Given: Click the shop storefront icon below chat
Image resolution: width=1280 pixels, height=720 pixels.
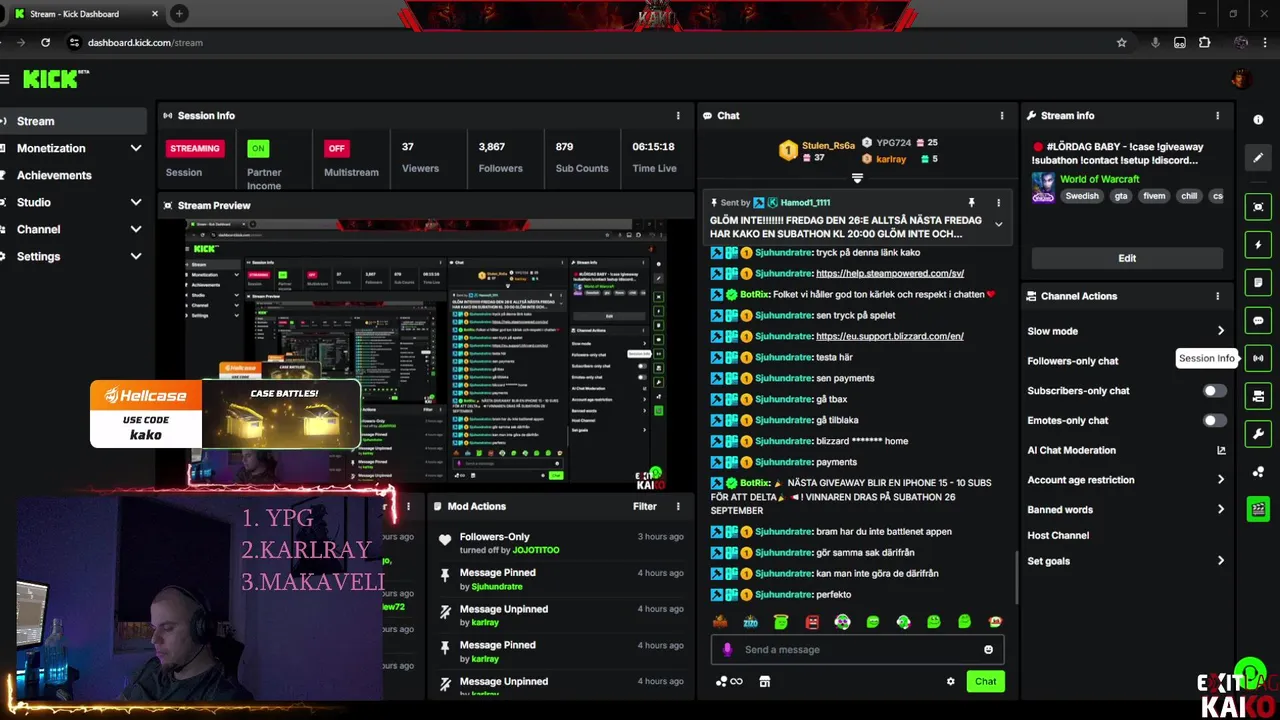Looking at the screenshot, I should click(x=765, y=682).
